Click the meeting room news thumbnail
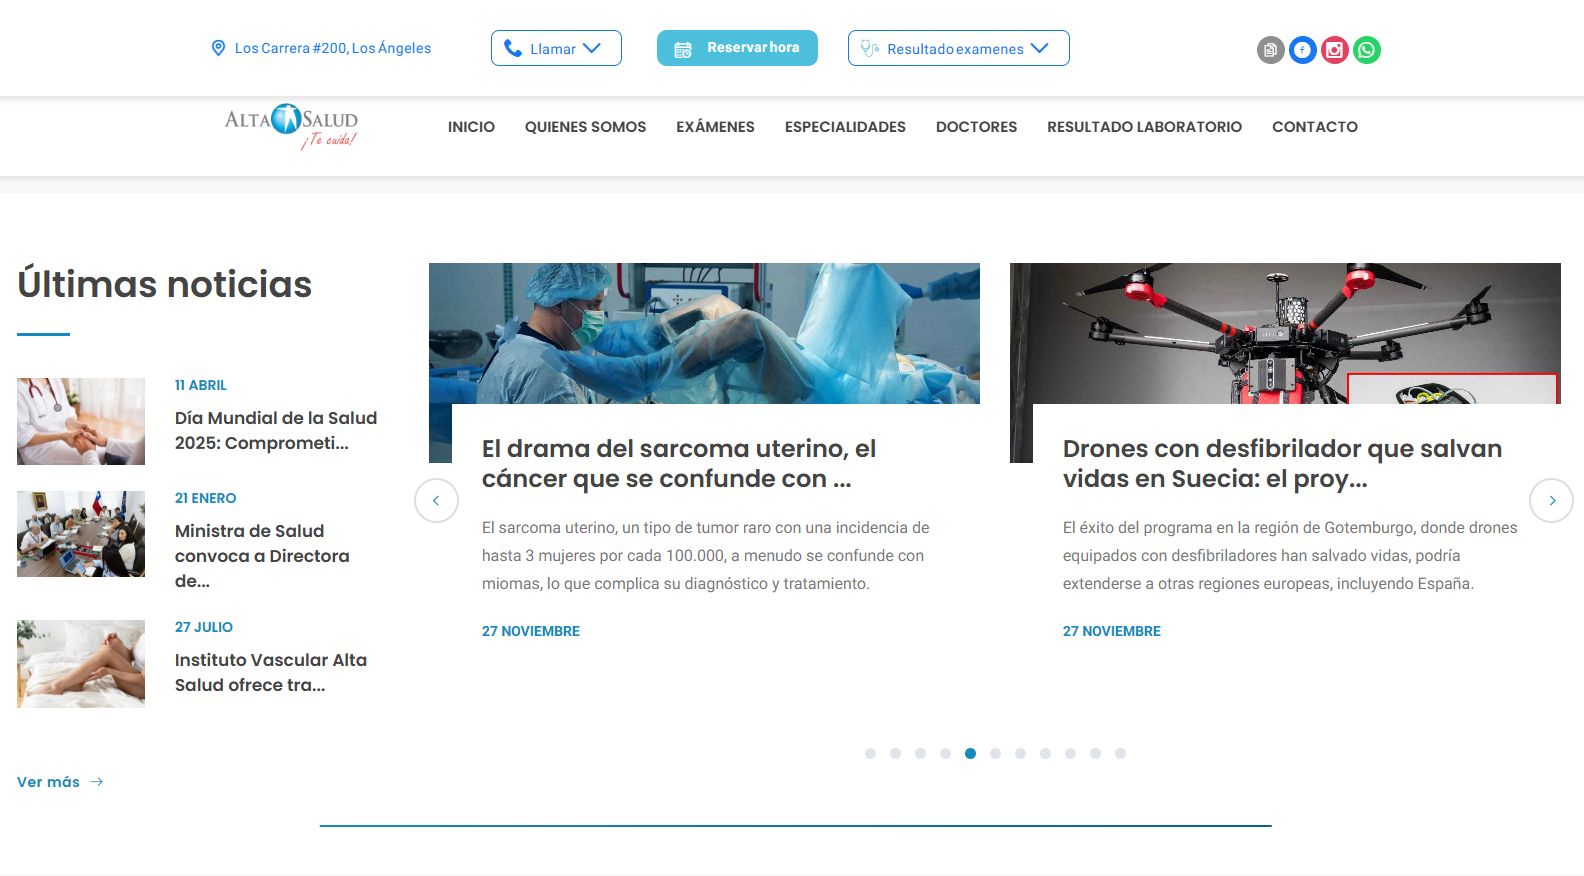 pyautogui.click(x=81, y=534)
